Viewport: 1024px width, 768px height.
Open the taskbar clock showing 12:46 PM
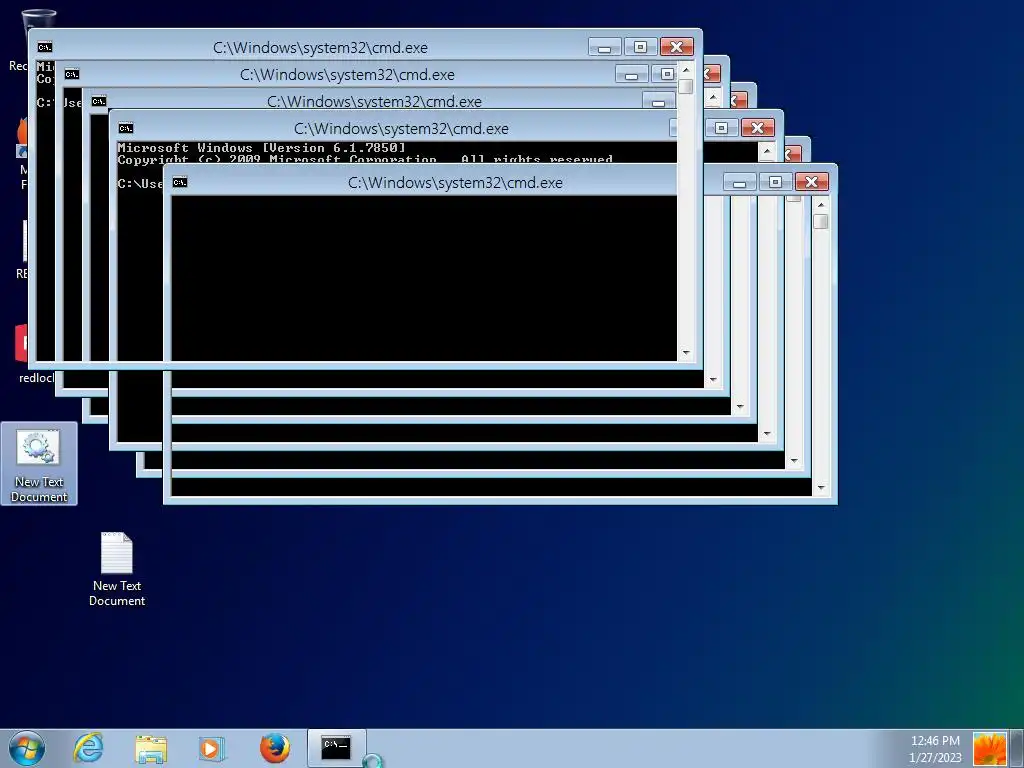[935, 741]
